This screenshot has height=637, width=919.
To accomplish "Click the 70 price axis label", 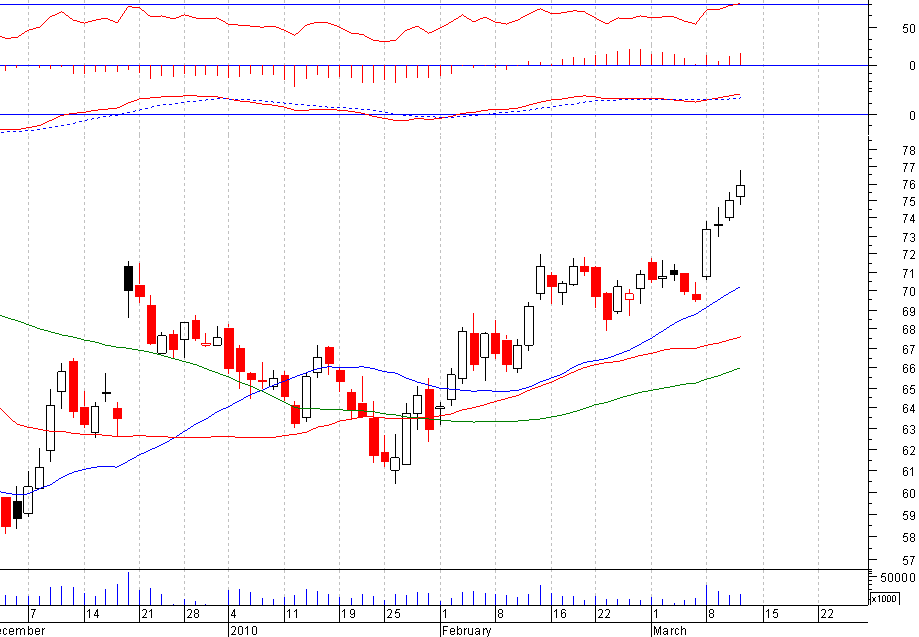I will pyautogui.click(x=908, y=291).
